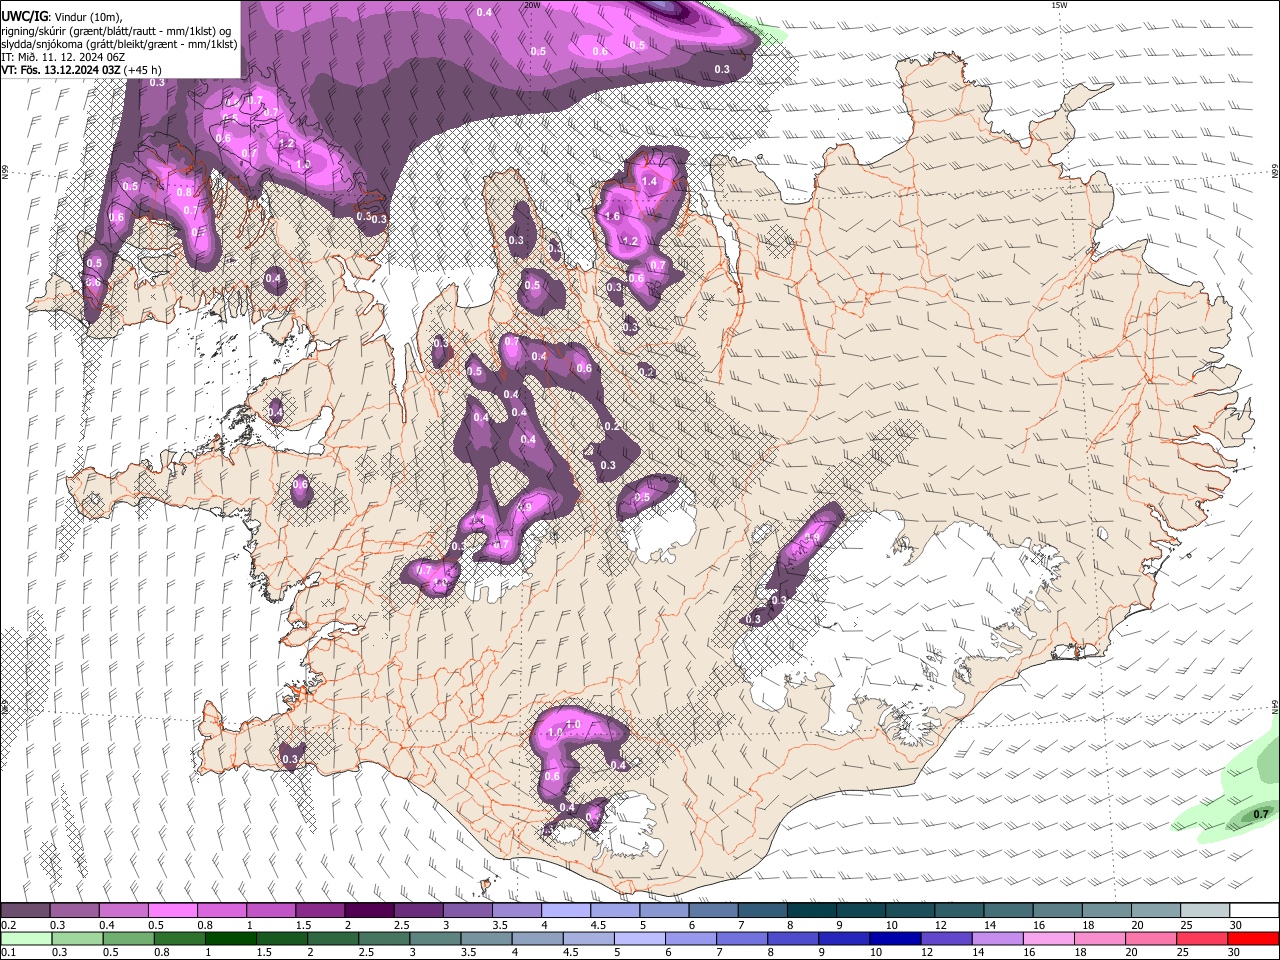The width and height of the screenshot is (1280, 960).
Task: Select the very dark purple 2 snow swatch
Action: (x=370, y=911)
